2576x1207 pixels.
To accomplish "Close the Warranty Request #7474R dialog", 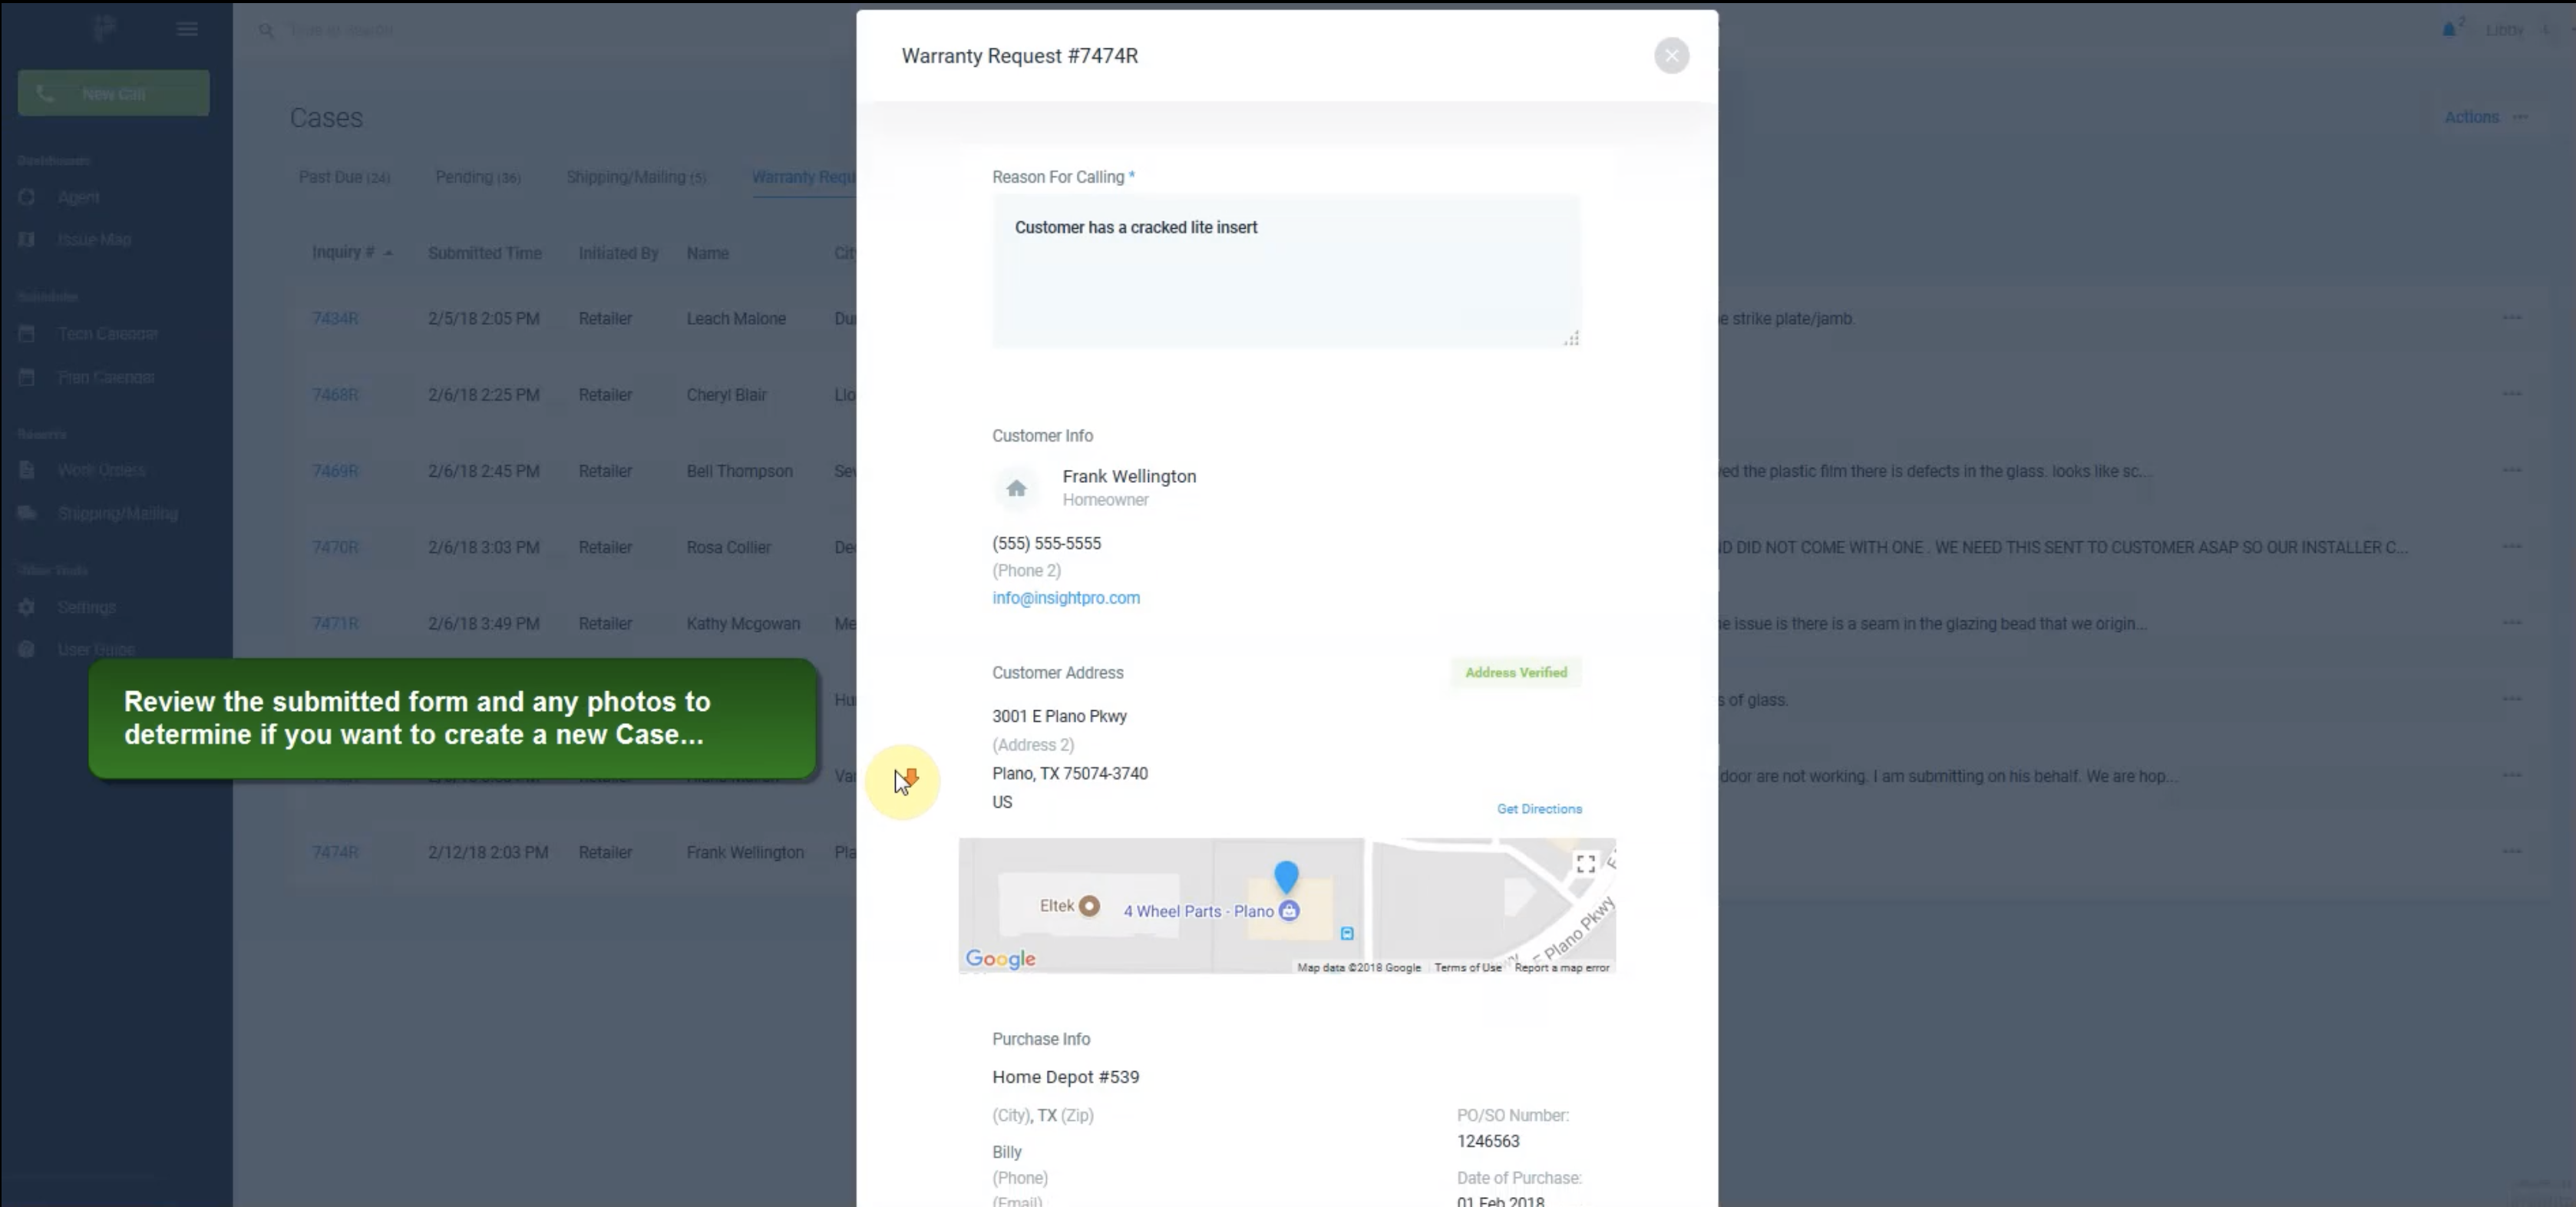I will tap(1671, 56).
